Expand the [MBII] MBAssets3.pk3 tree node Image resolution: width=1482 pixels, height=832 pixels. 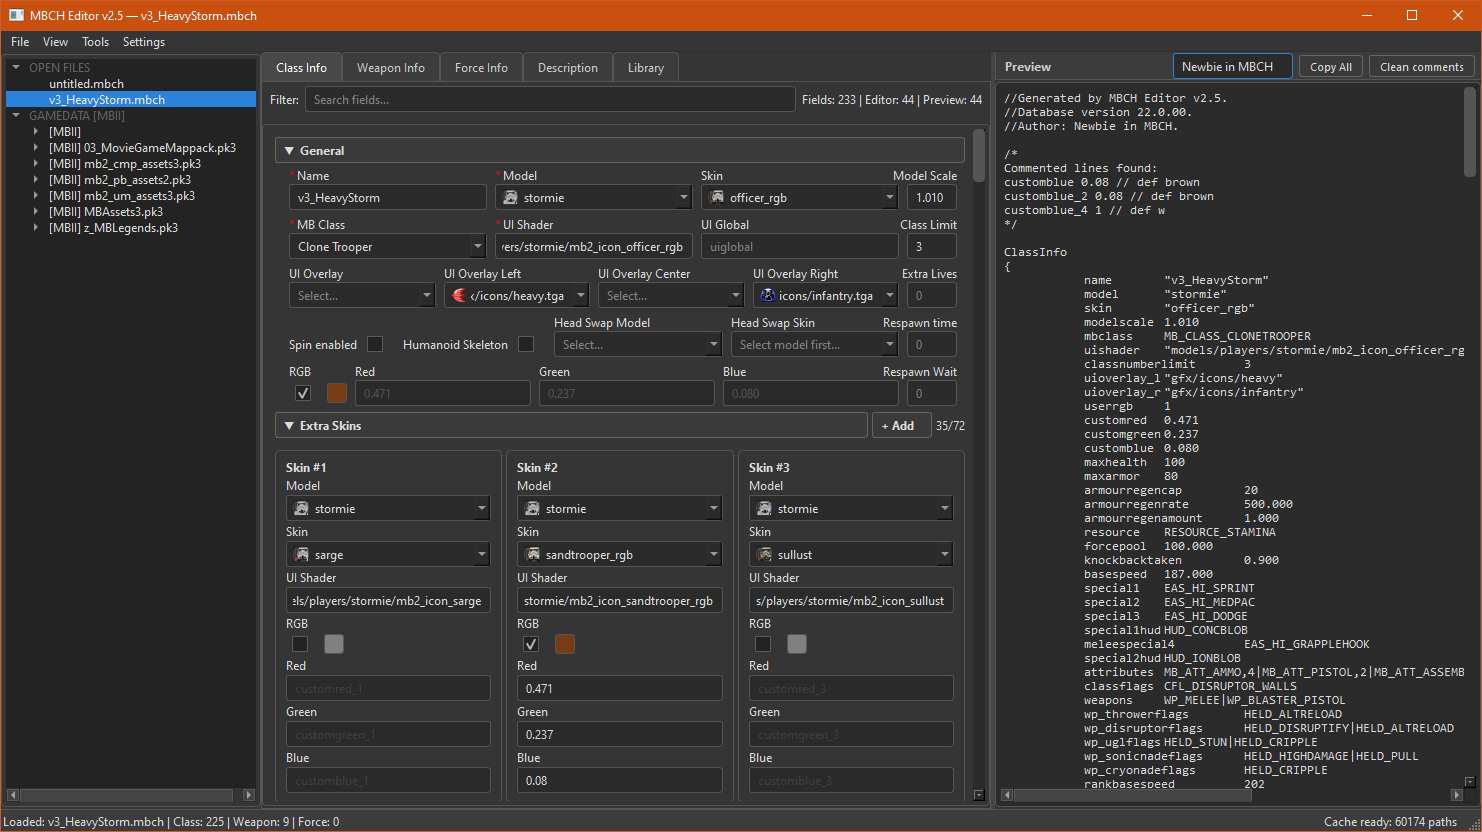click(36, 212)
